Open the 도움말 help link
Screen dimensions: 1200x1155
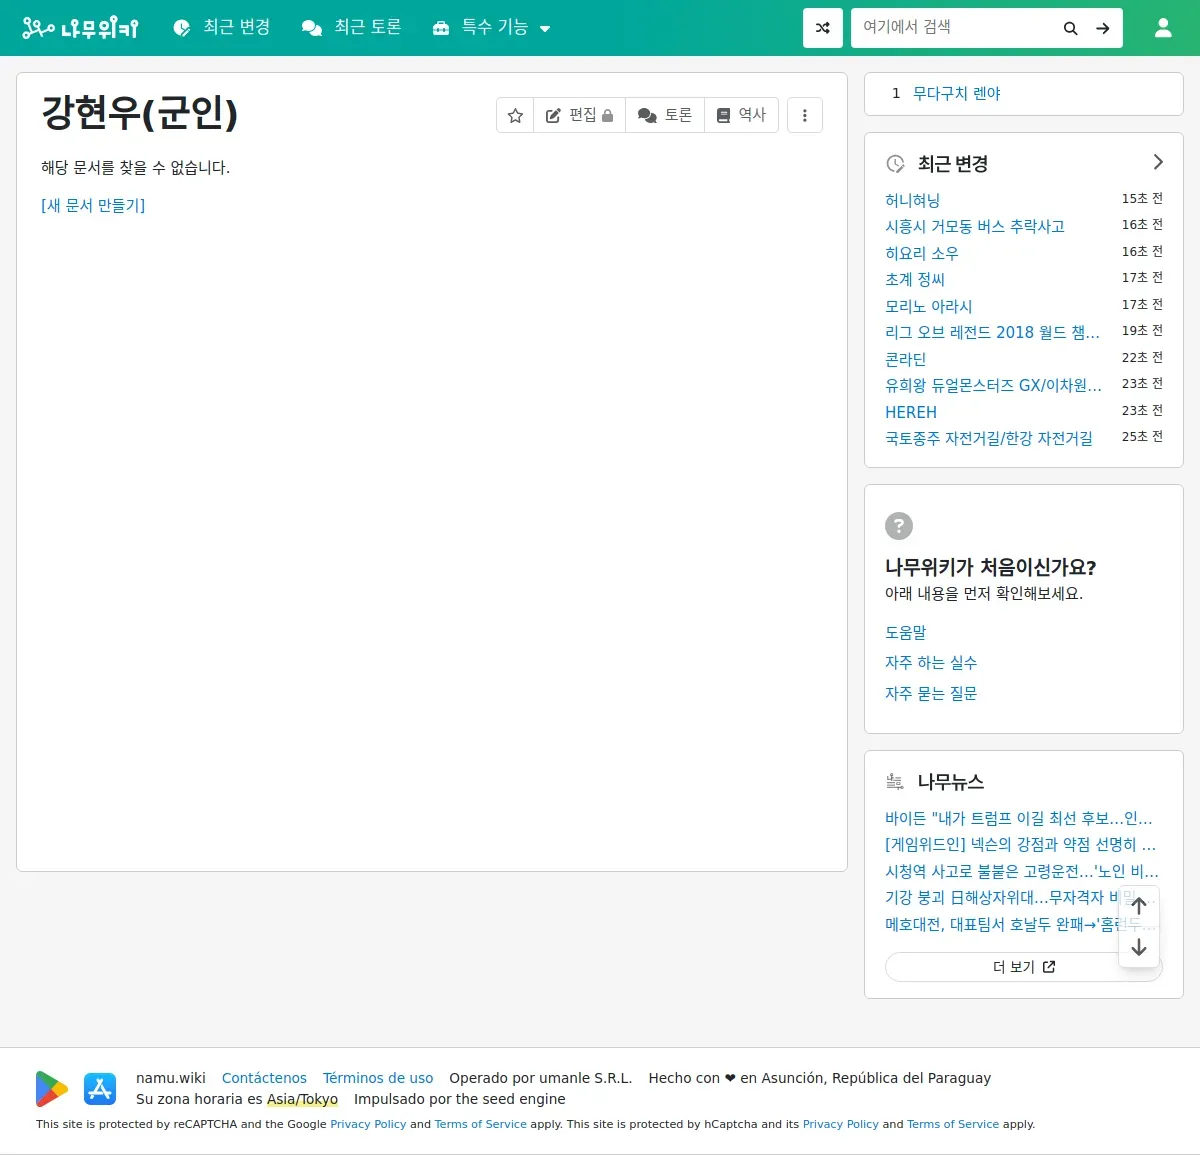pos(906,632)
